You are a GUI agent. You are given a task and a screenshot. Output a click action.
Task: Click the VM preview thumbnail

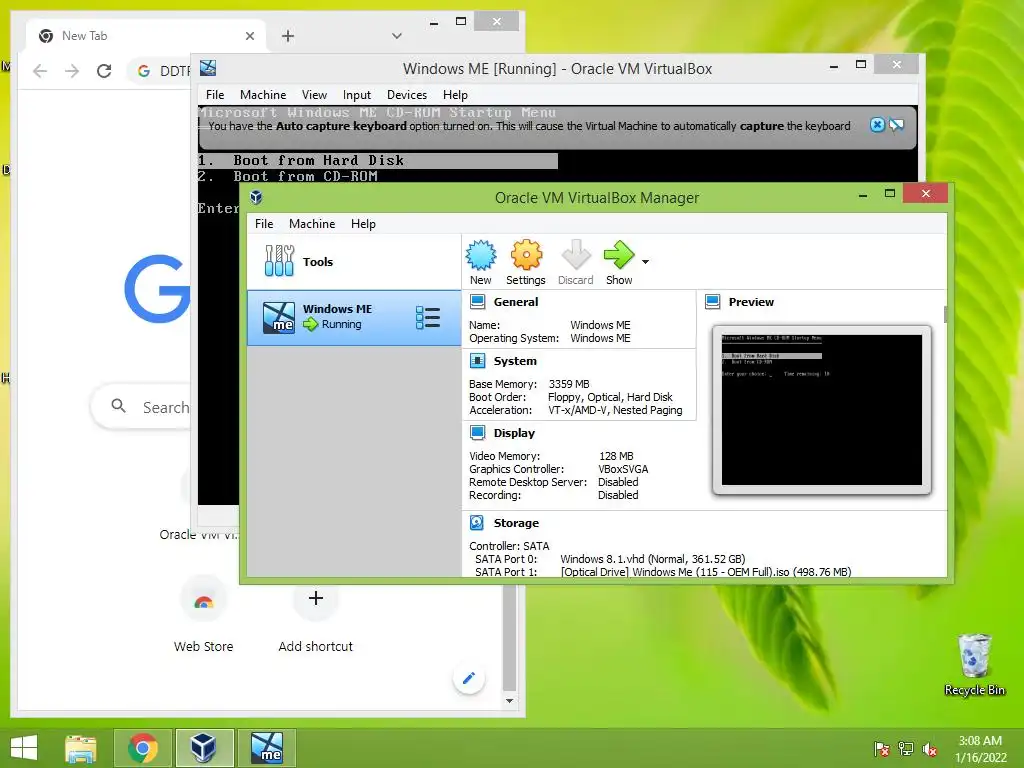(822, 409)
